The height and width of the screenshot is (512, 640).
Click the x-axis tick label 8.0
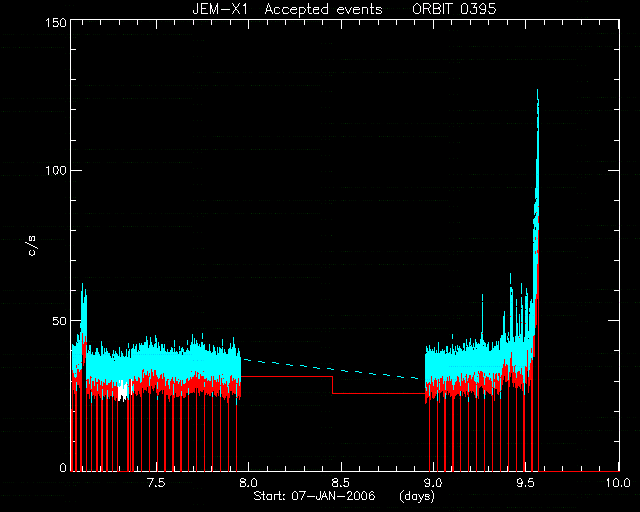(248, 483)
